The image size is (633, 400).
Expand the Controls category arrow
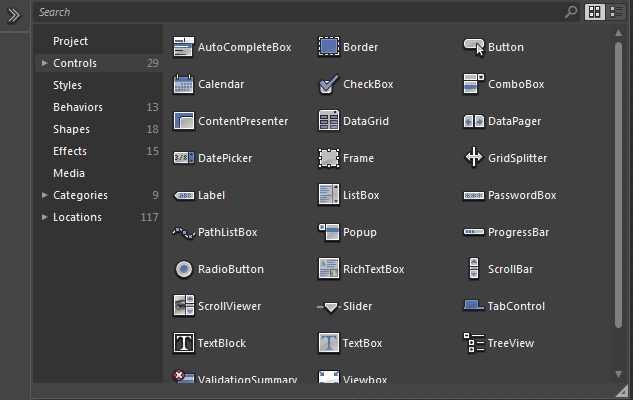[x=44, y=63]
